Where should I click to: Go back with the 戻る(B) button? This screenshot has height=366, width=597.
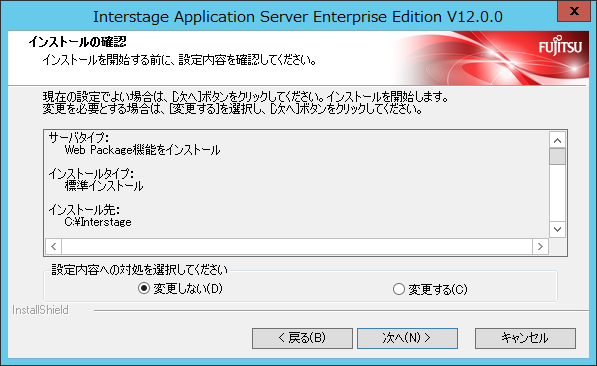pyautogui.click(x=302, y=338)
